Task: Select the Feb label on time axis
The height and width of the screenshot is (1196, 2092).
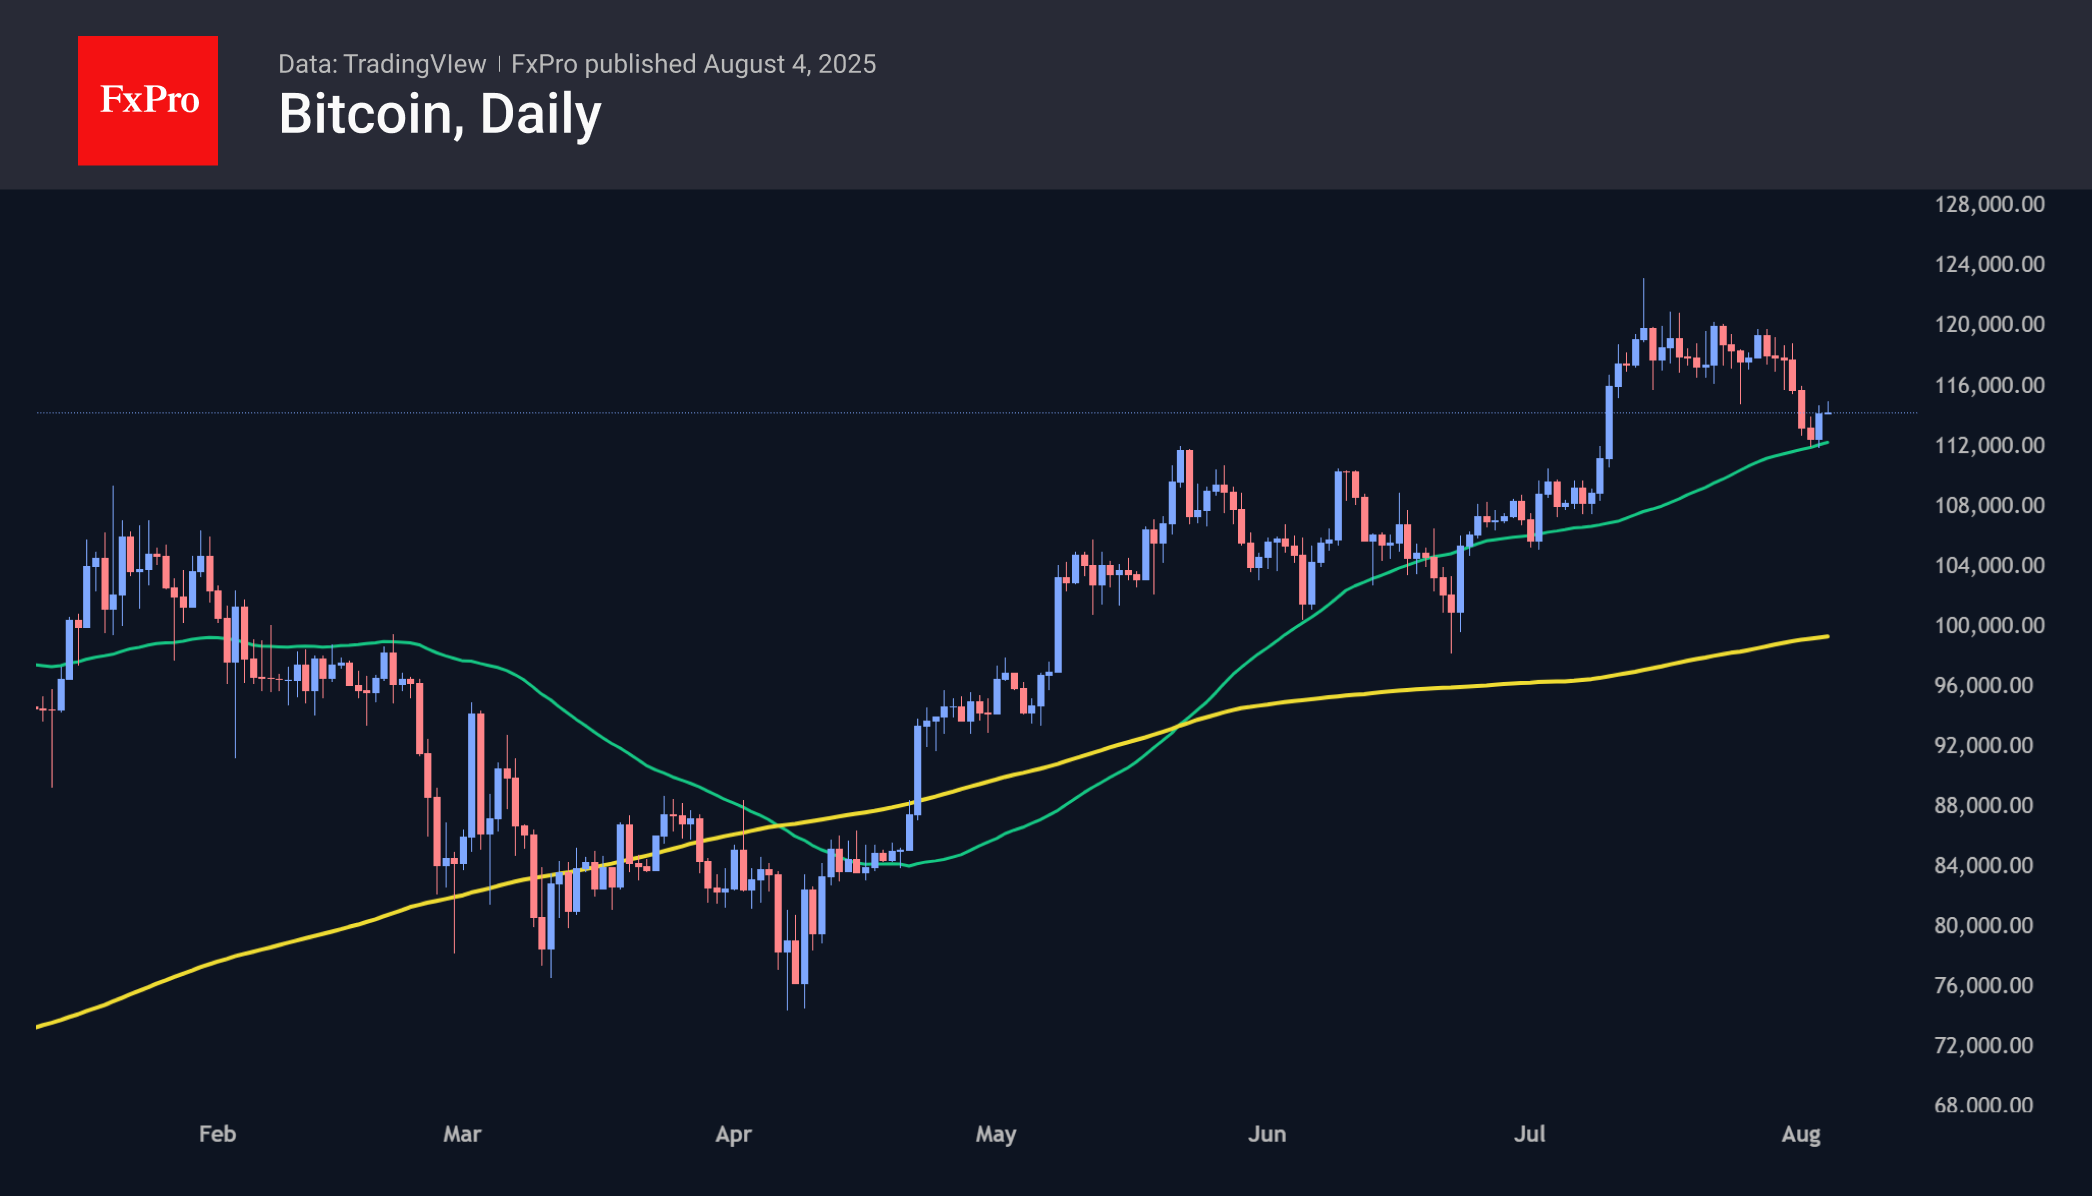Action: [x=217, y=1134]
